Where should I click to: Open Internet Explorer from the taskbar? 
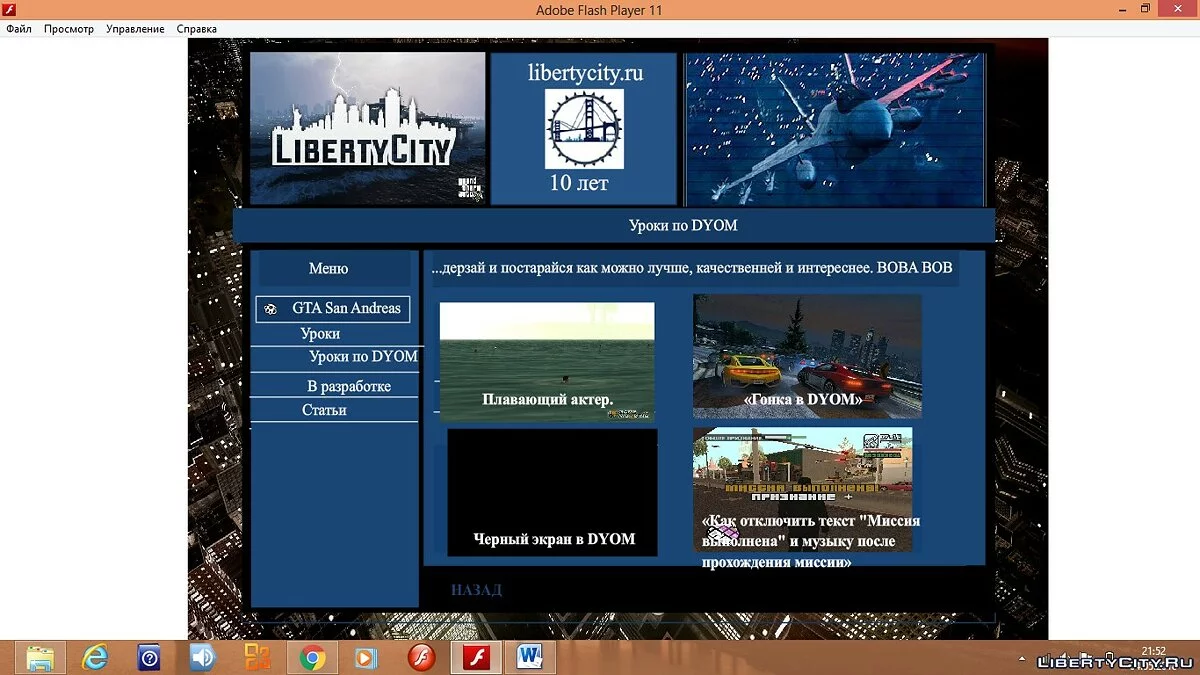(x=96, y=657)
